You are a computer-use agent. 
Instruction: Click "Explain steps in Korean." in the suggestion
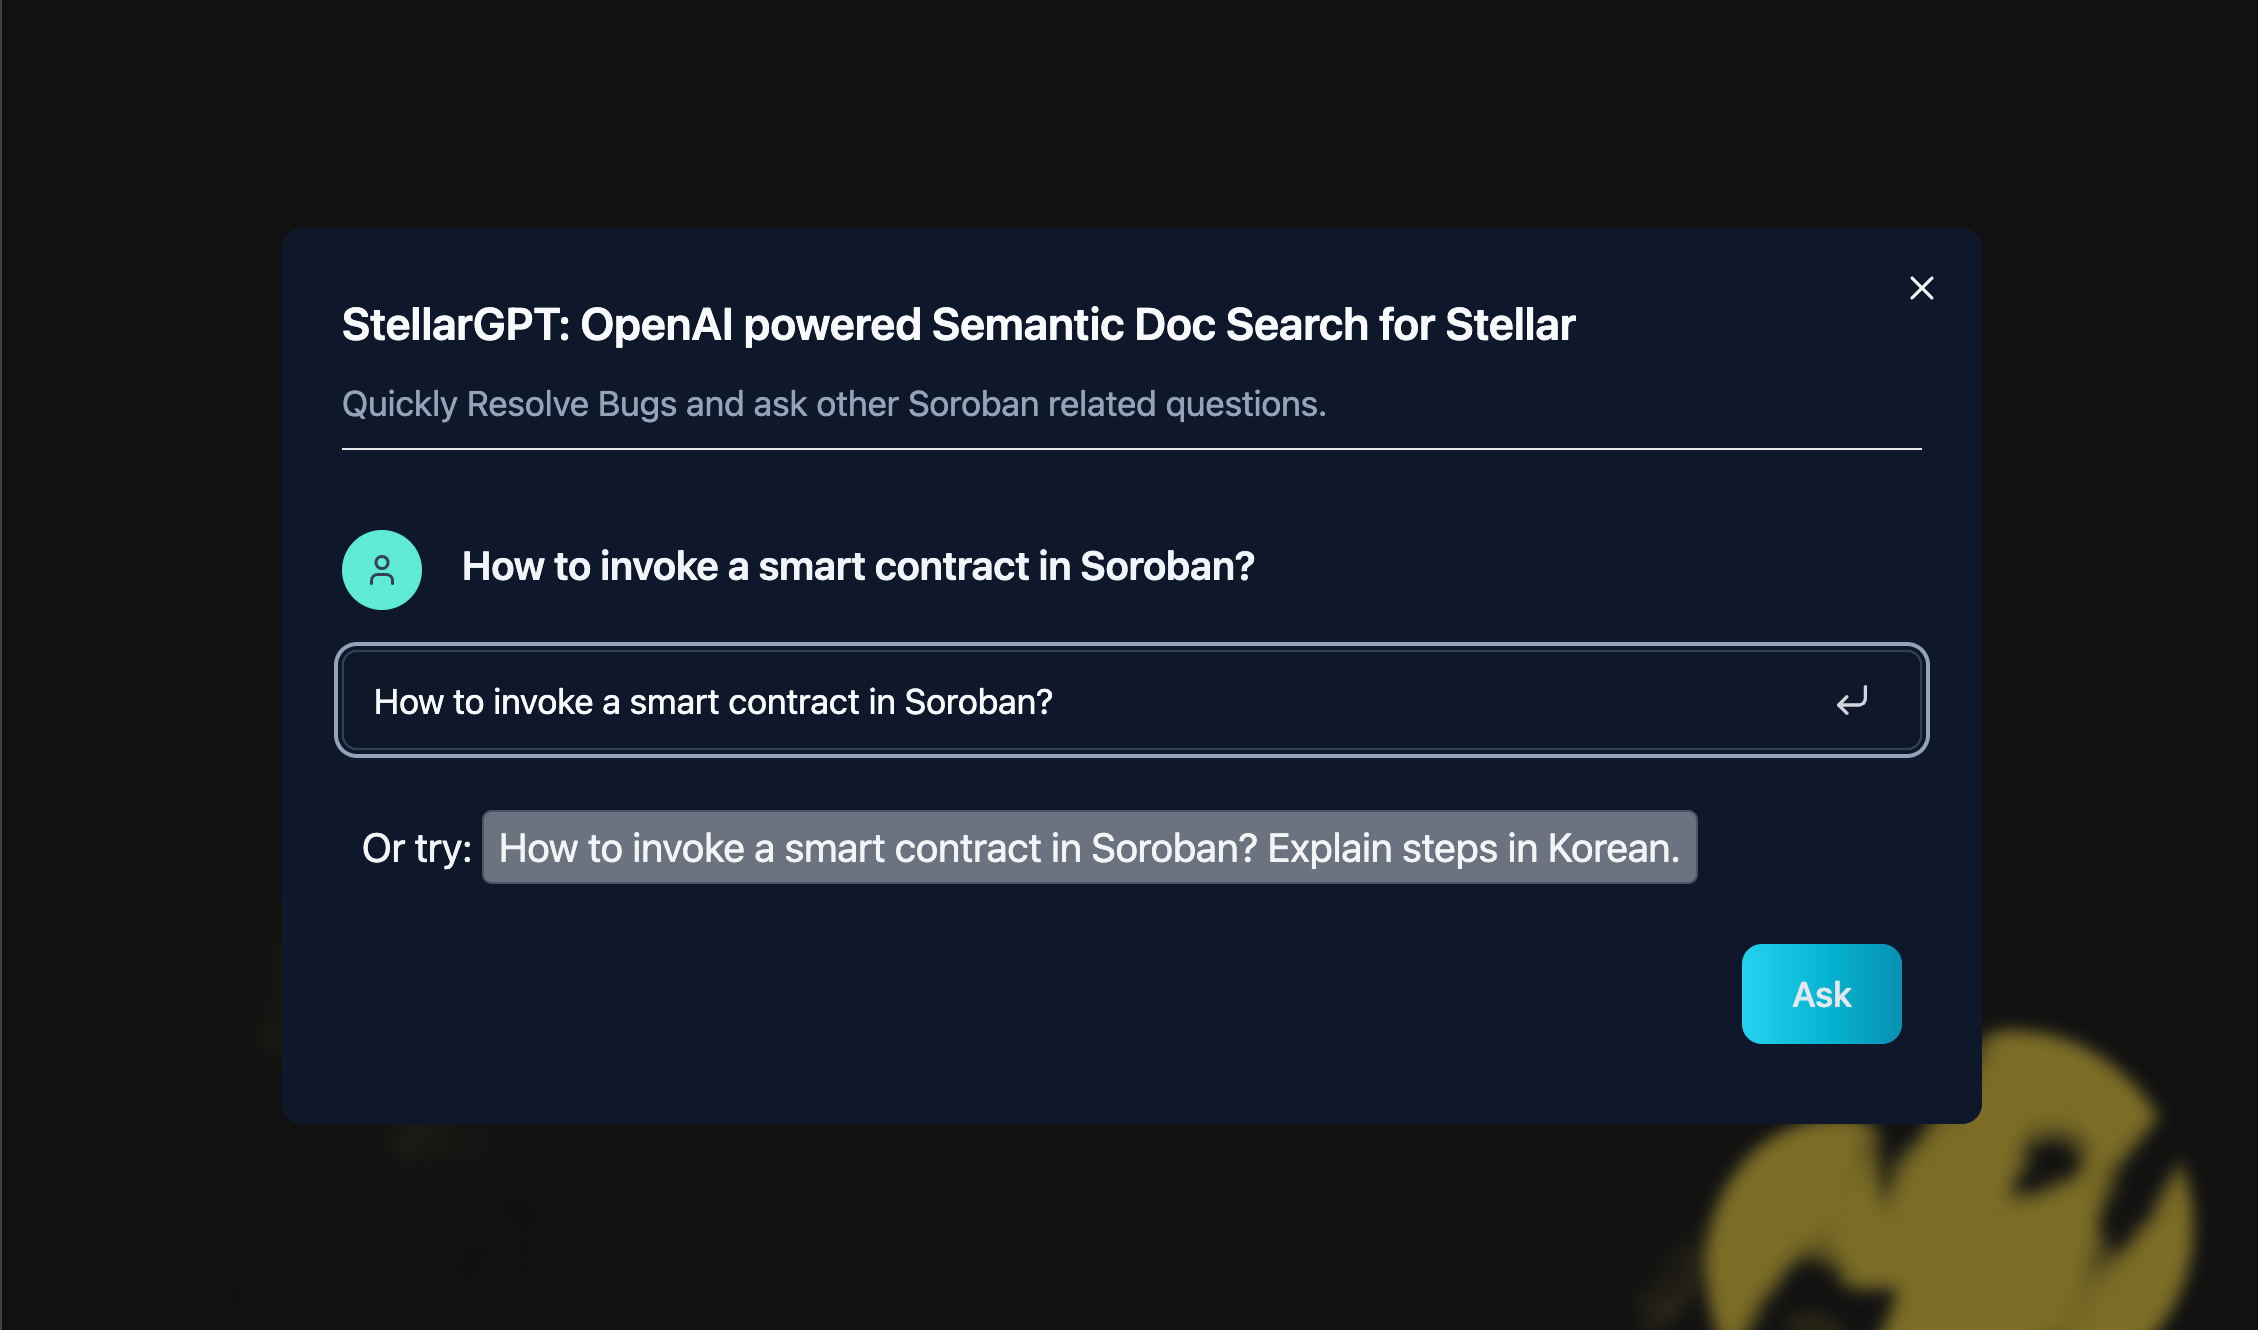[1473, 848]
